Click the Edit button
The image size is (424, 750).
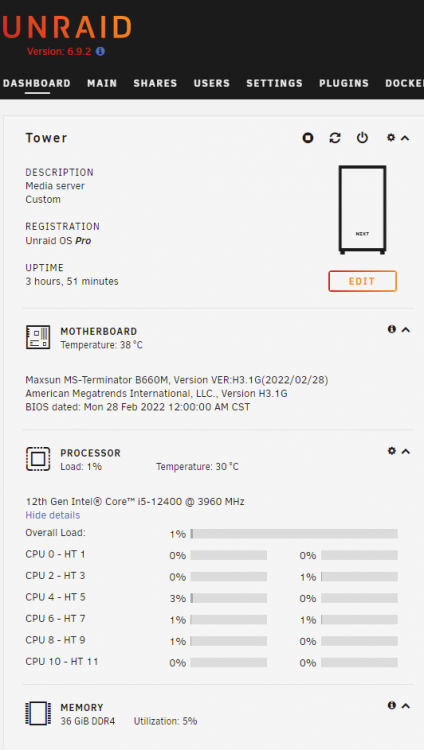tap(362, 281)
